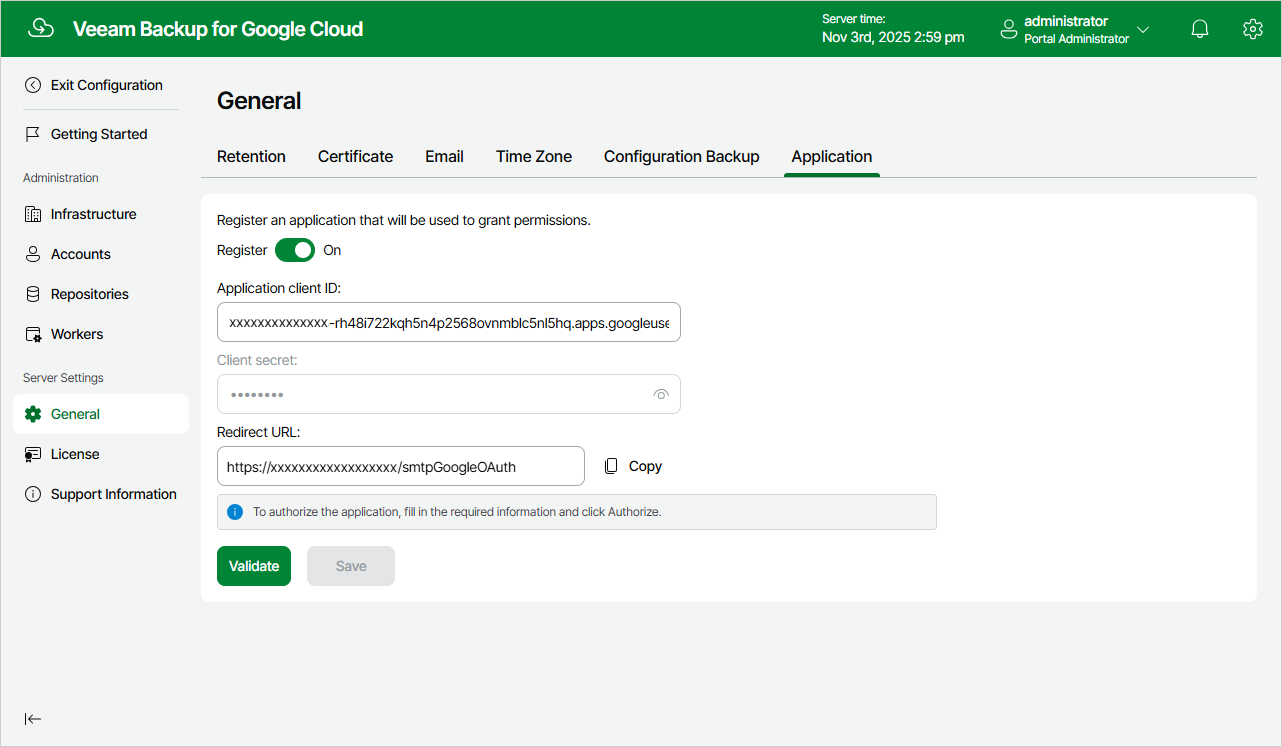The width and height of the screenshot is (1282, 747).
Task: Click the Workers icon in sidebar
Action: click(x=33, y=334)
